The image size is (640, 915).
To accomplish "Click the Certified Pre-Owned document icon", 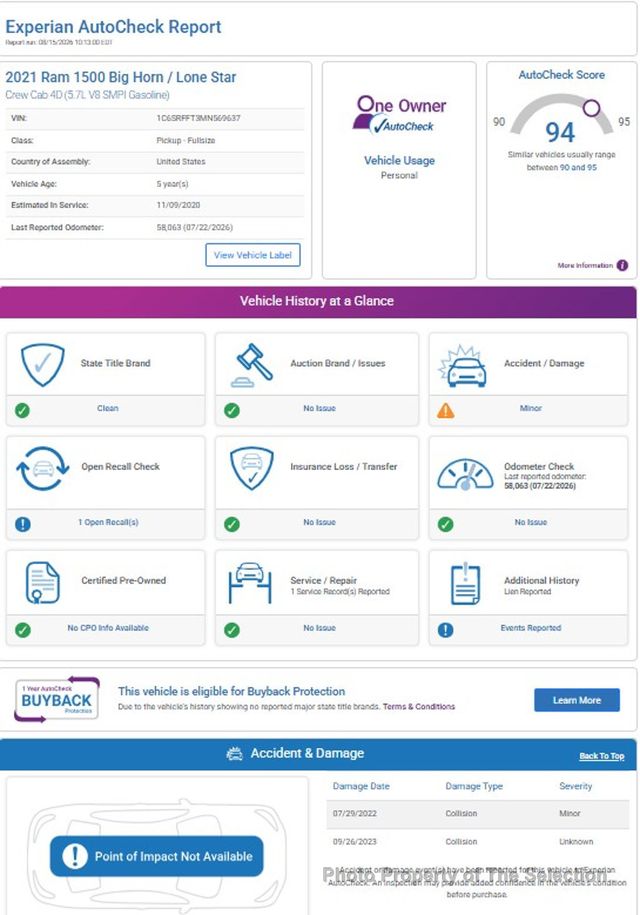I will (43, 582).
